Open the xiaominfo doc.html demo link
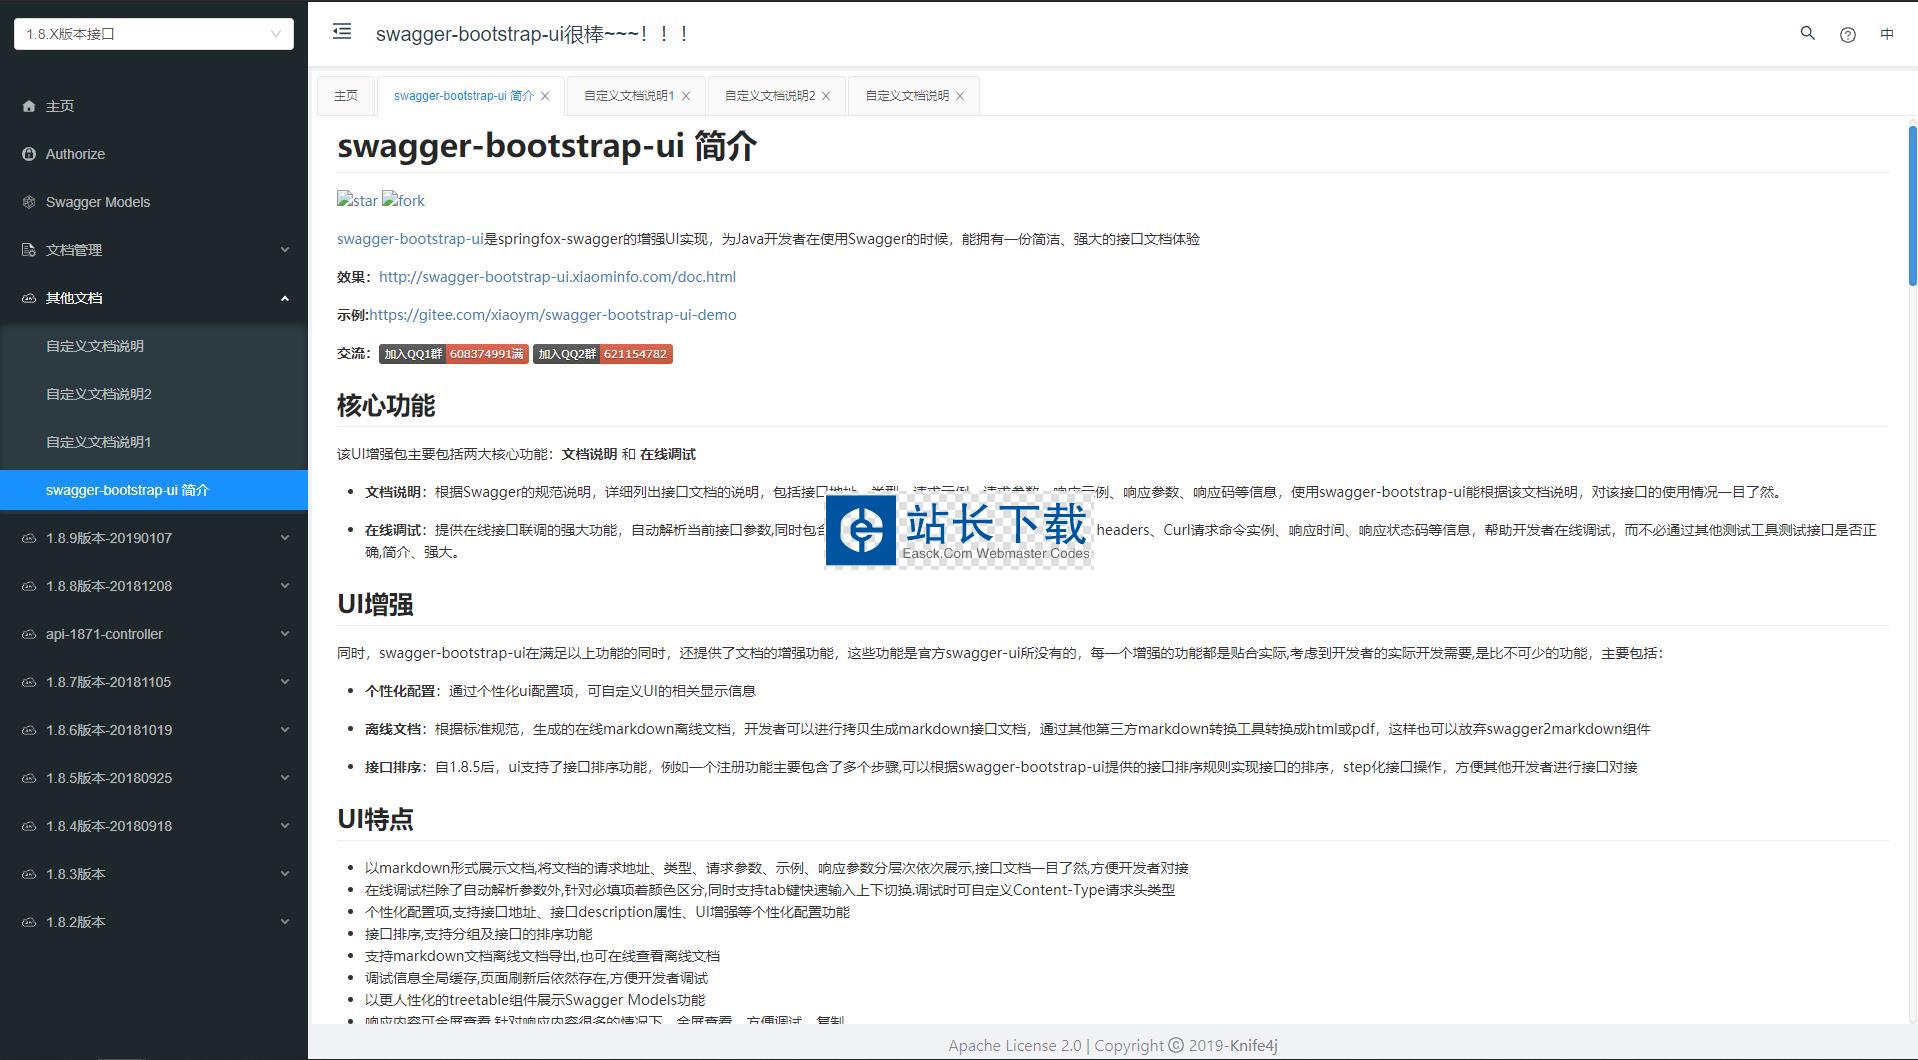Screen dimensions: 1918x1060 [x=557, y=277]
